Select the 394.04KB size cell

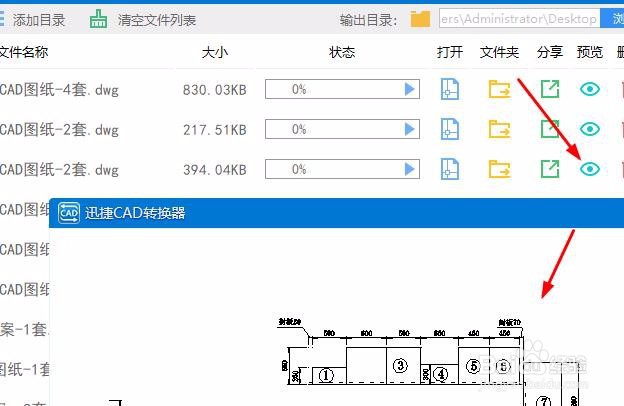pyautogui.click(x=215, y=170)
